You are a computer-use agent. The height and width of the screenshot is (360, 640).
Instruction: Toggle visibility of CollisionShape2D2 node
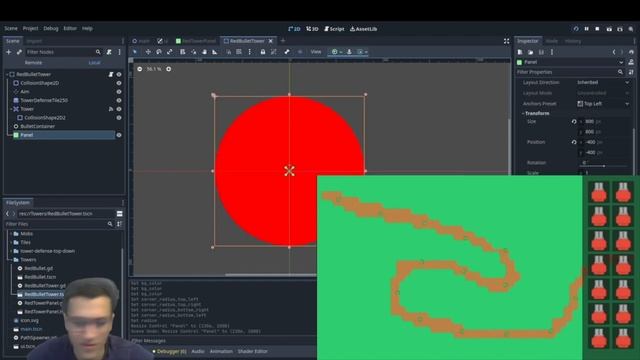pos(119,118)
